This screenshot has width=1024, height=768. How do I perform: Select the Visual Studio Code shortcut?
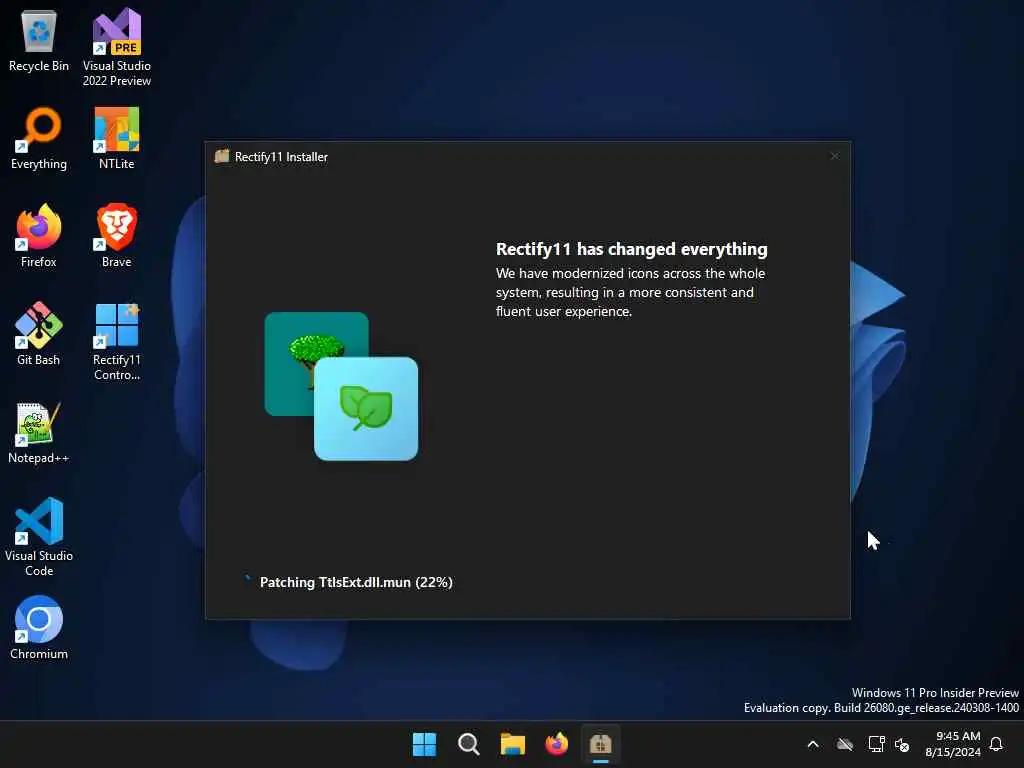click(x=39, y=537)
